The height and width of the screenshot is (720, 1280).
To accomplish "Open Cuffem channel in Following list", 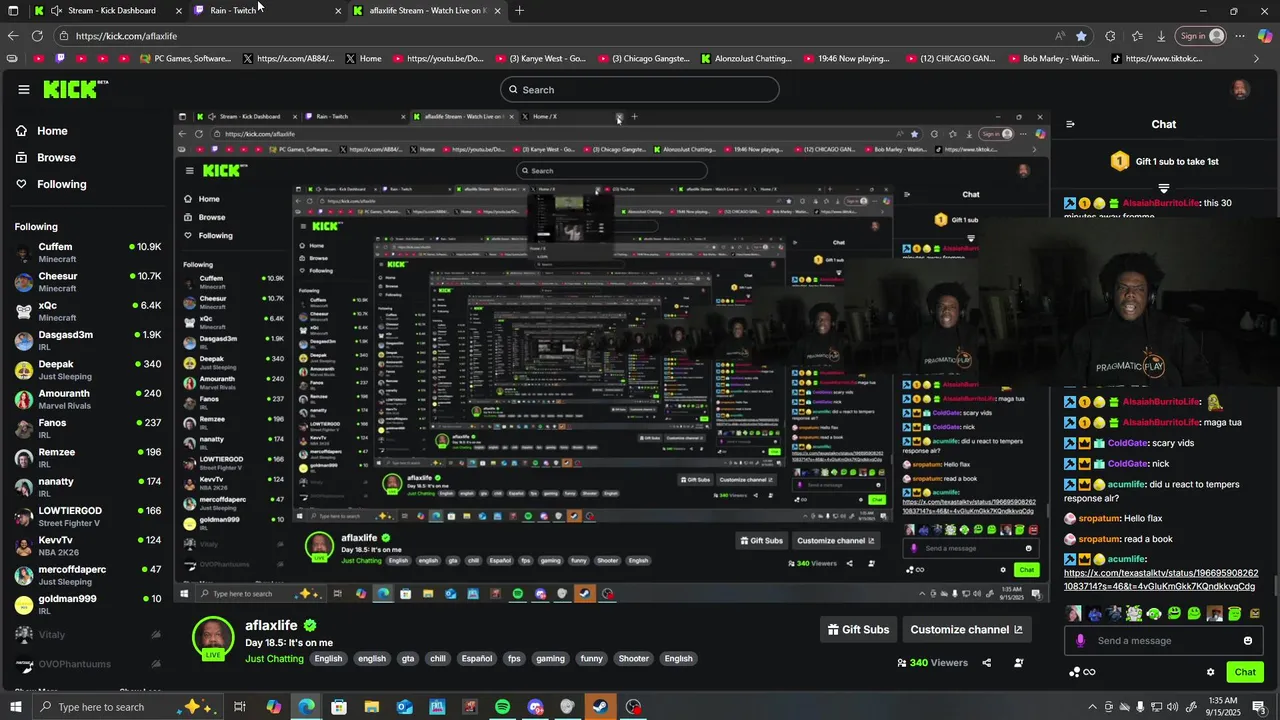I will [x=88, y=252].
